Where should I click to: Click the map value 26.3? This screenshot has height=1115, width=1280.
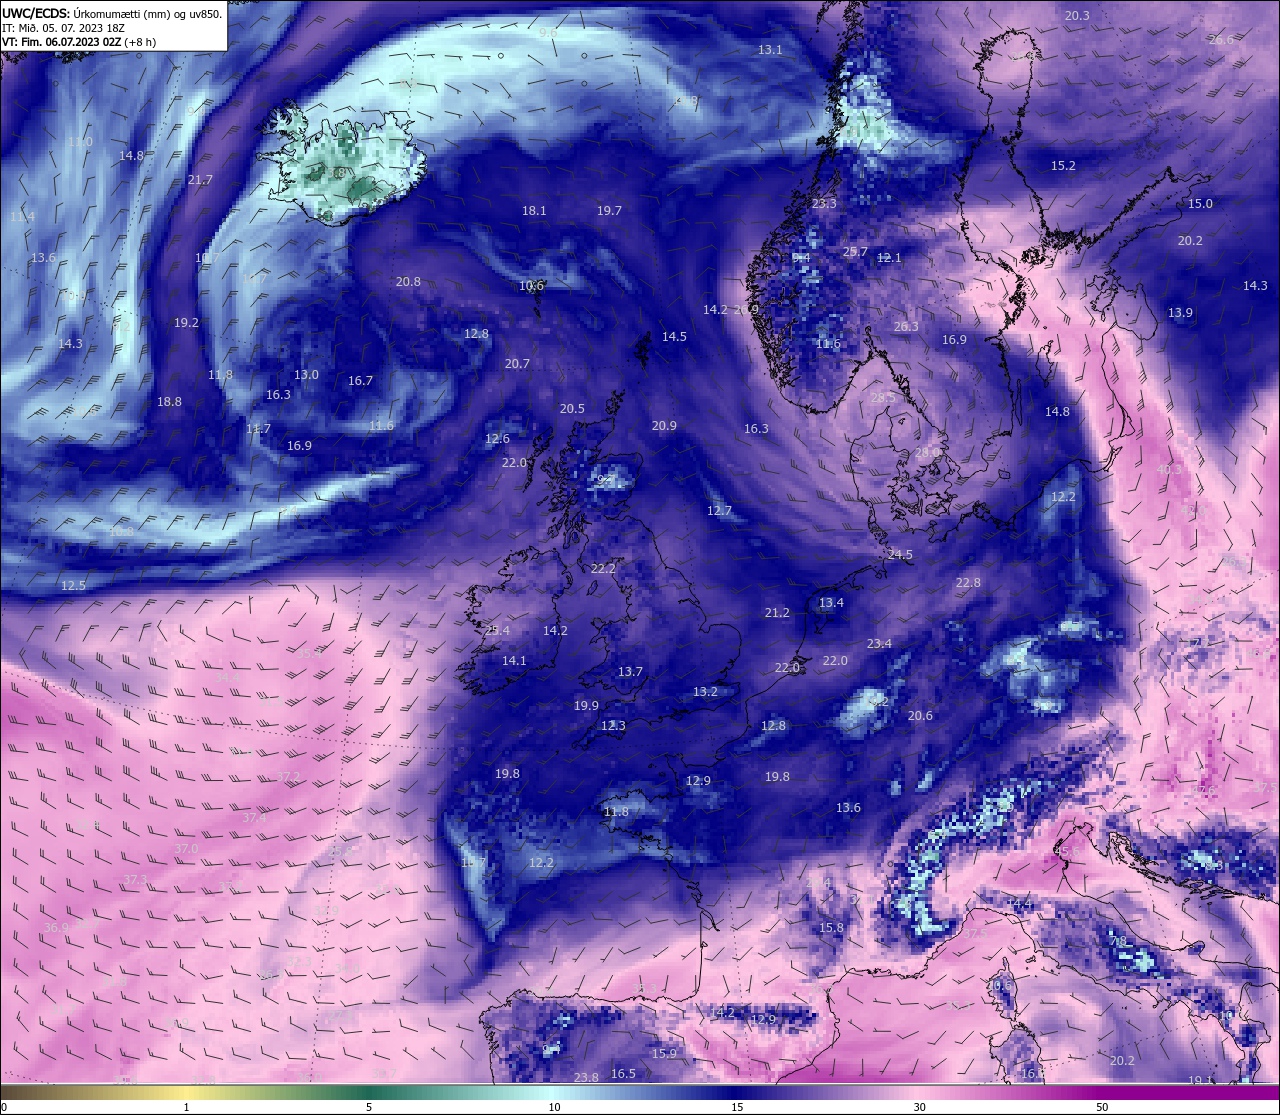(x=906, y=327)
